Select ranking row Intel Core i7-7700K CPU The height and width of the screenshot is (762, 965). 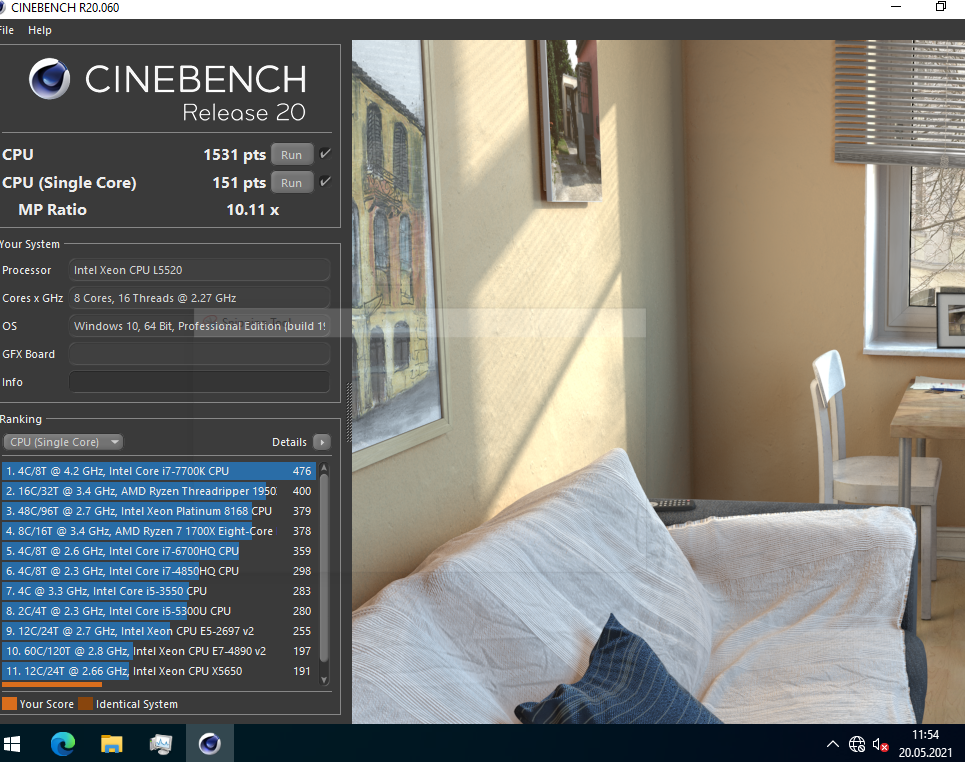tap(159, 471)
